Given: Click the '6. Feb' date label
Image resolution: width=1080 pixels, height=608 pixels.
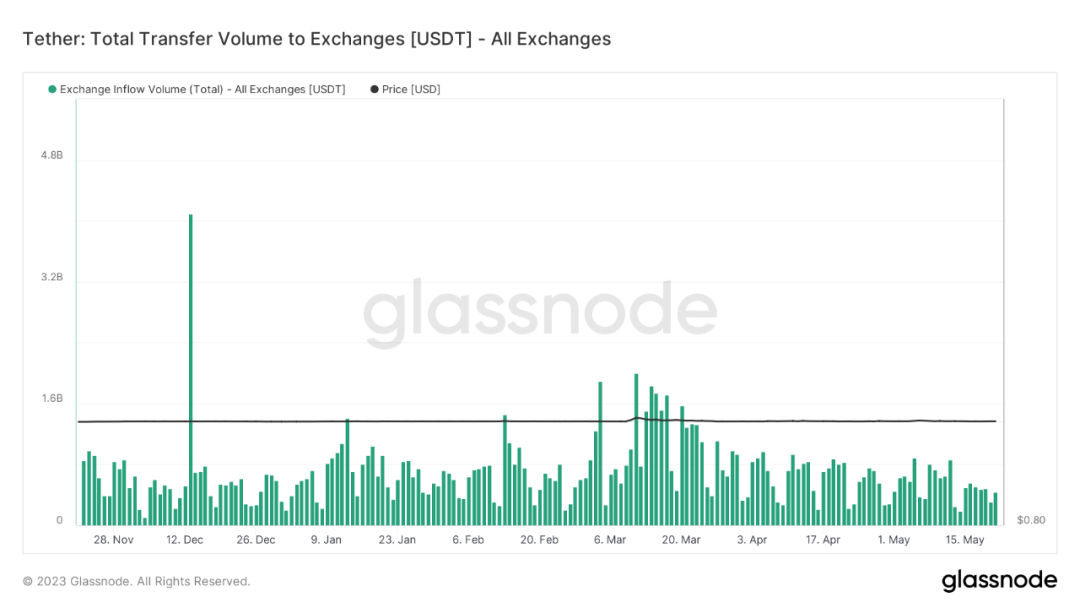Looking at the screenshot, I should (x=468, y=540).
